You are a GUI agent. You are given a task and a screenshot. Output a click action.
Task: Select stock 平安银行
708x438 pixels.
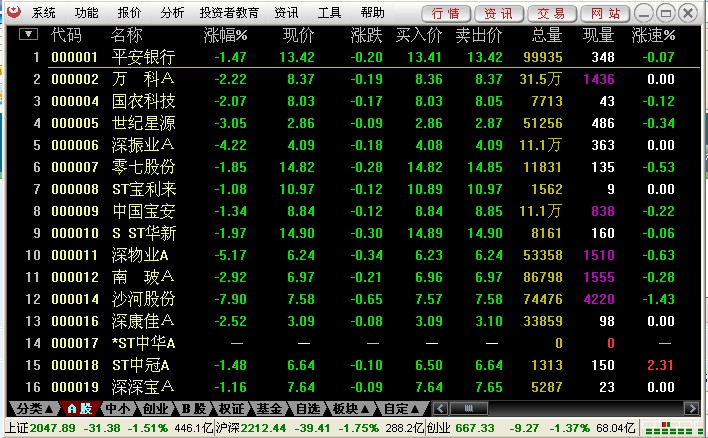[x=143, y=57]
